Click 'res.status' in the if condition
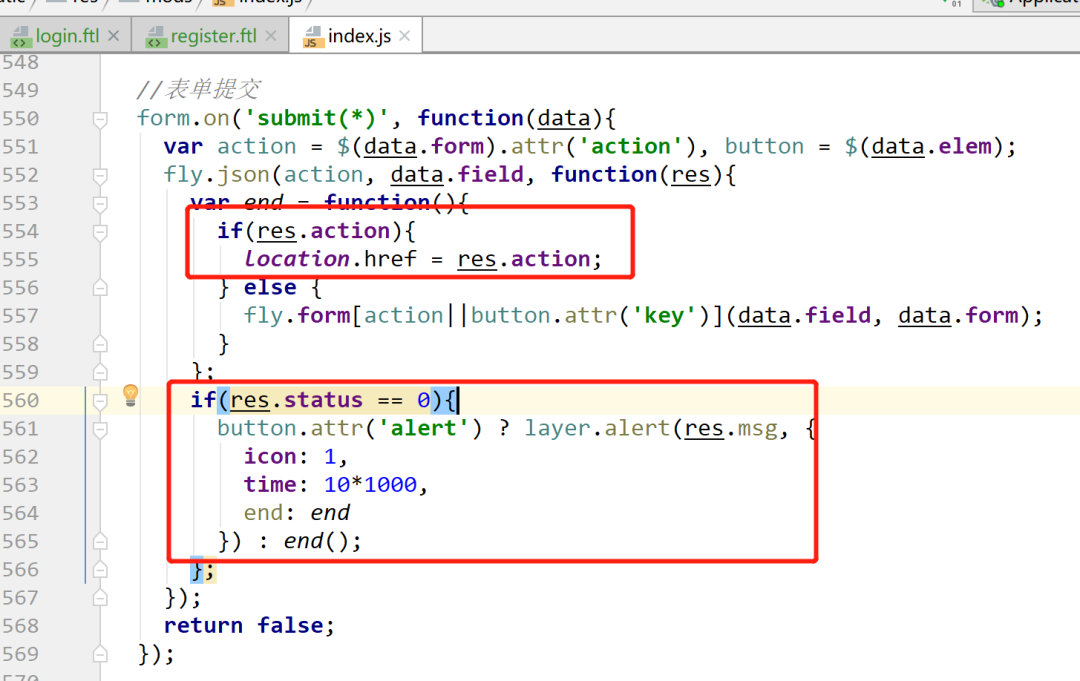 (x=297, y=400)
